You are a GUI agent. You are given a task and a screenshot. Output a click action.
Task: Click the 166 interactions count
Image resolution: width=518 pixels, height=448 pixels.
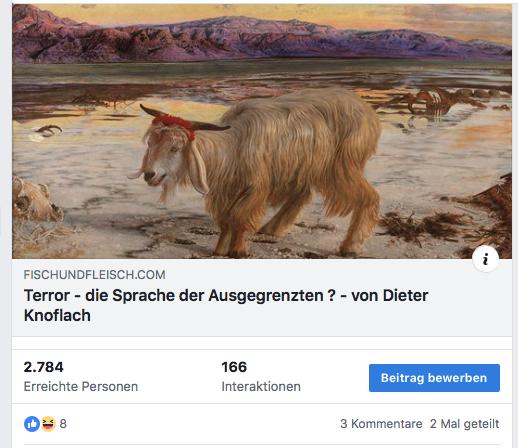(x=234, y=367)
